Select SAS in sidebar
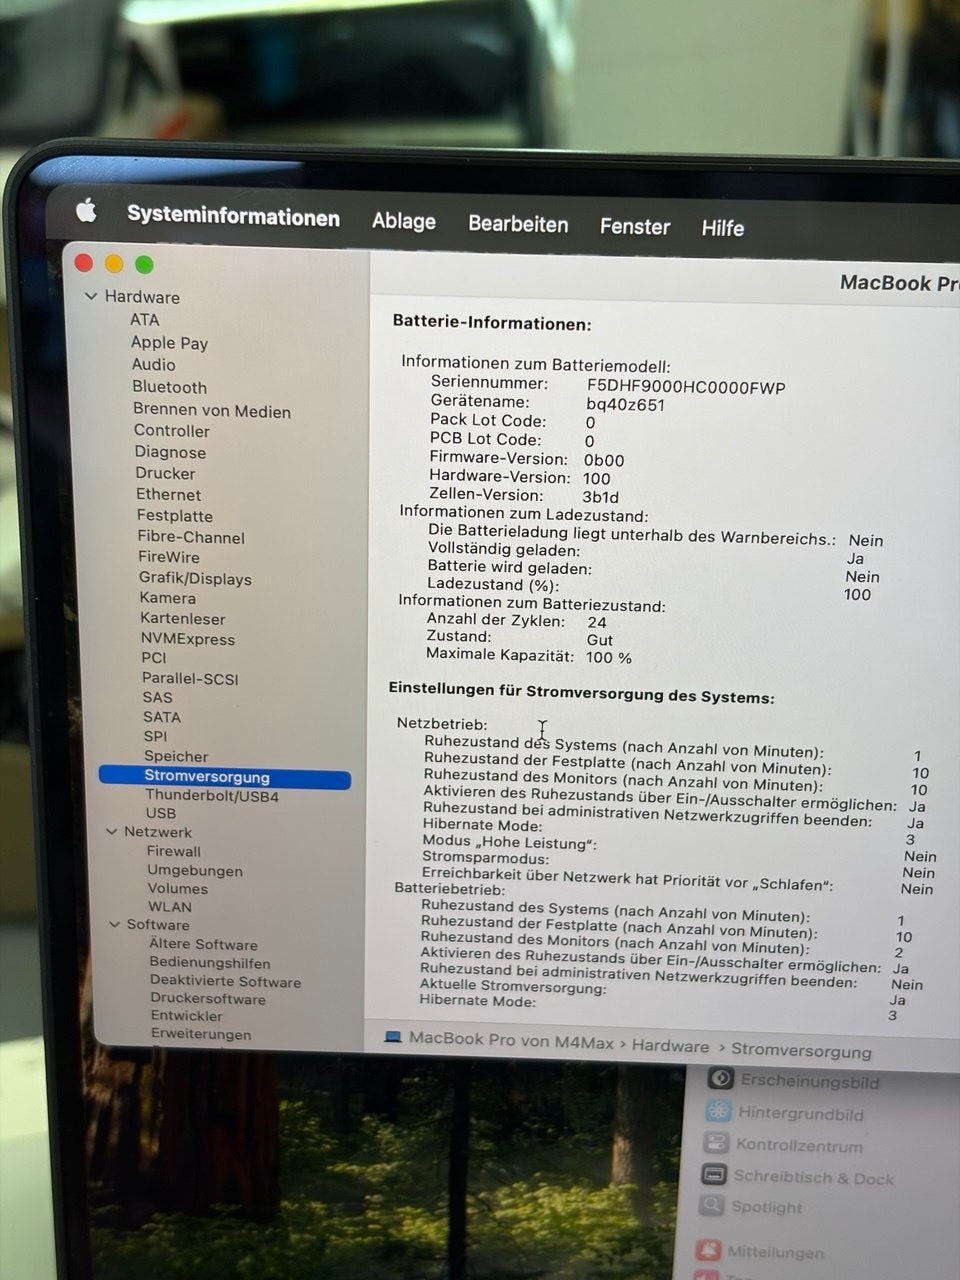This screenshot has width=960, height=1280. [x=157, y=697]
